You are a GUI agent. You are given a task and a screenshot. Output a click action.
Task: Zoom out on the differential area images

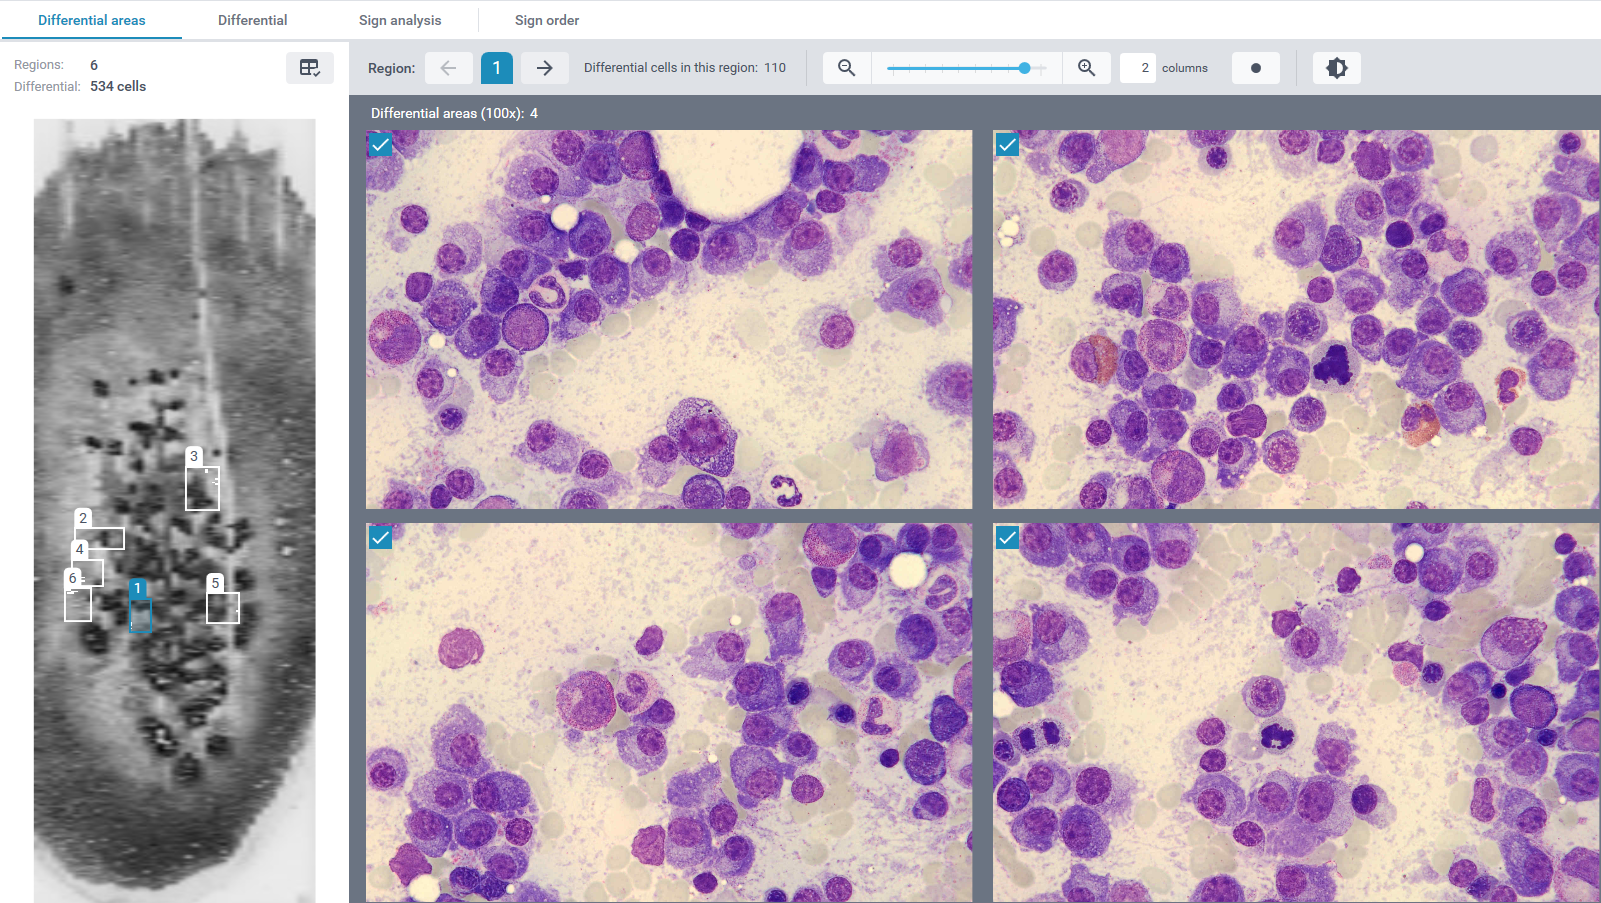tap(845, 68)
